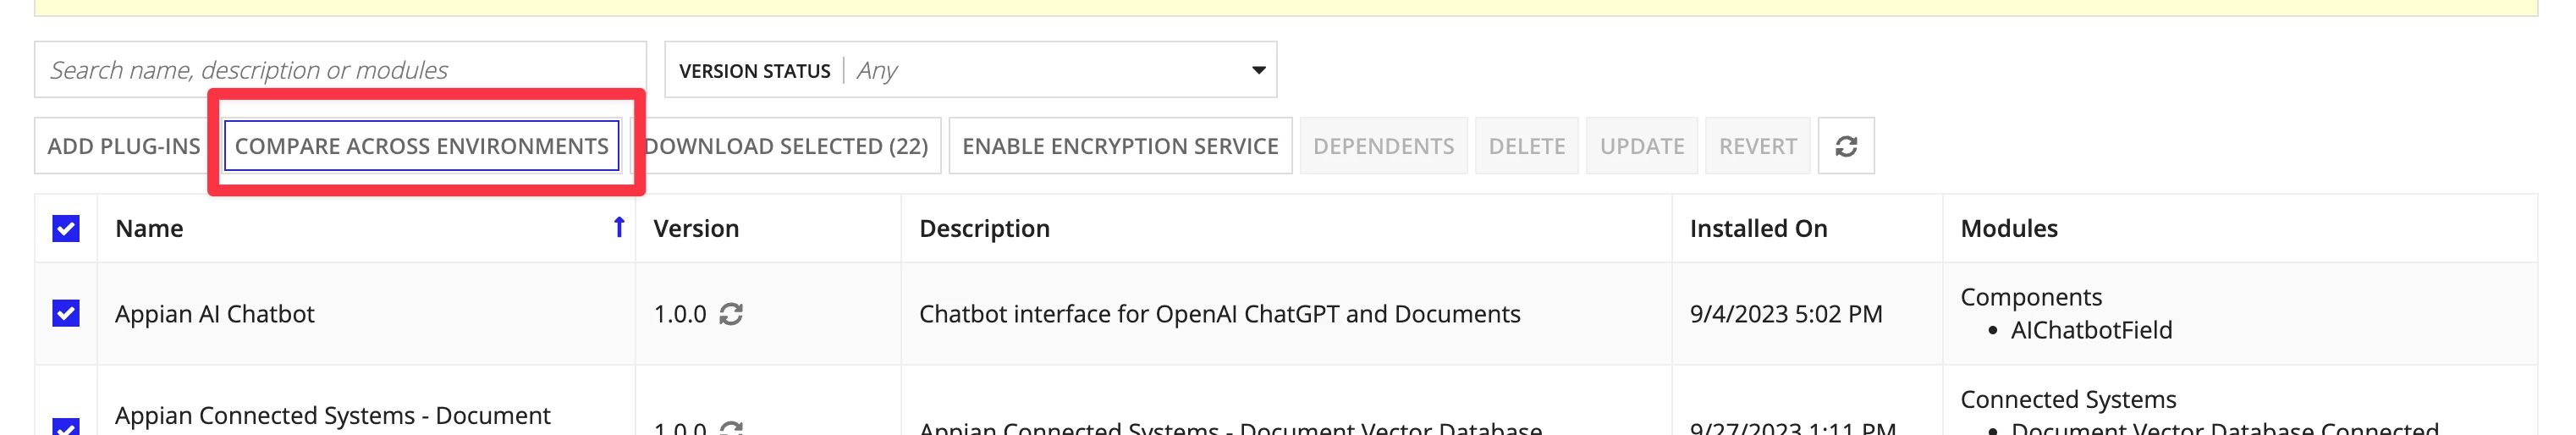
Task: Toggle the select-all checkbox in table header
Action: pos(66,228)
